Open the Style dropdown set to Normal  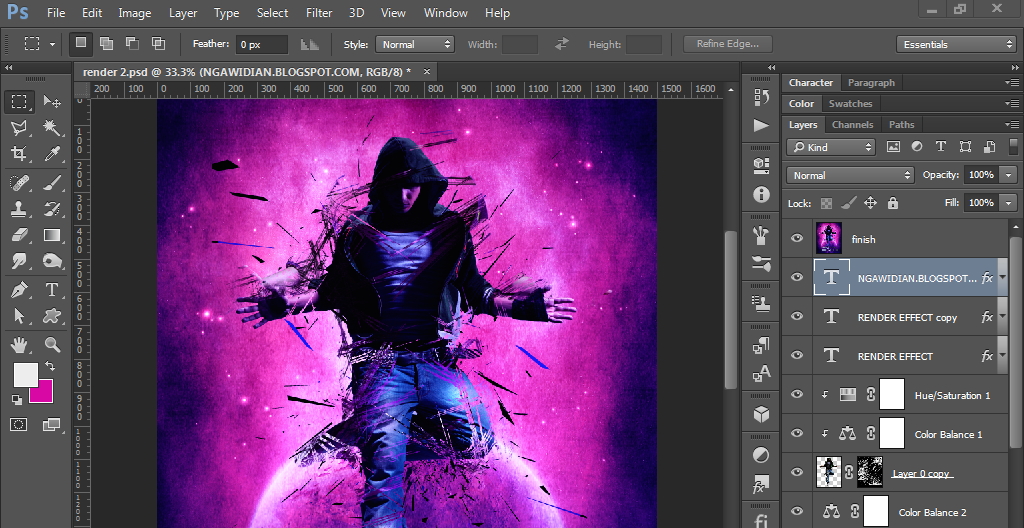(415, 44)
